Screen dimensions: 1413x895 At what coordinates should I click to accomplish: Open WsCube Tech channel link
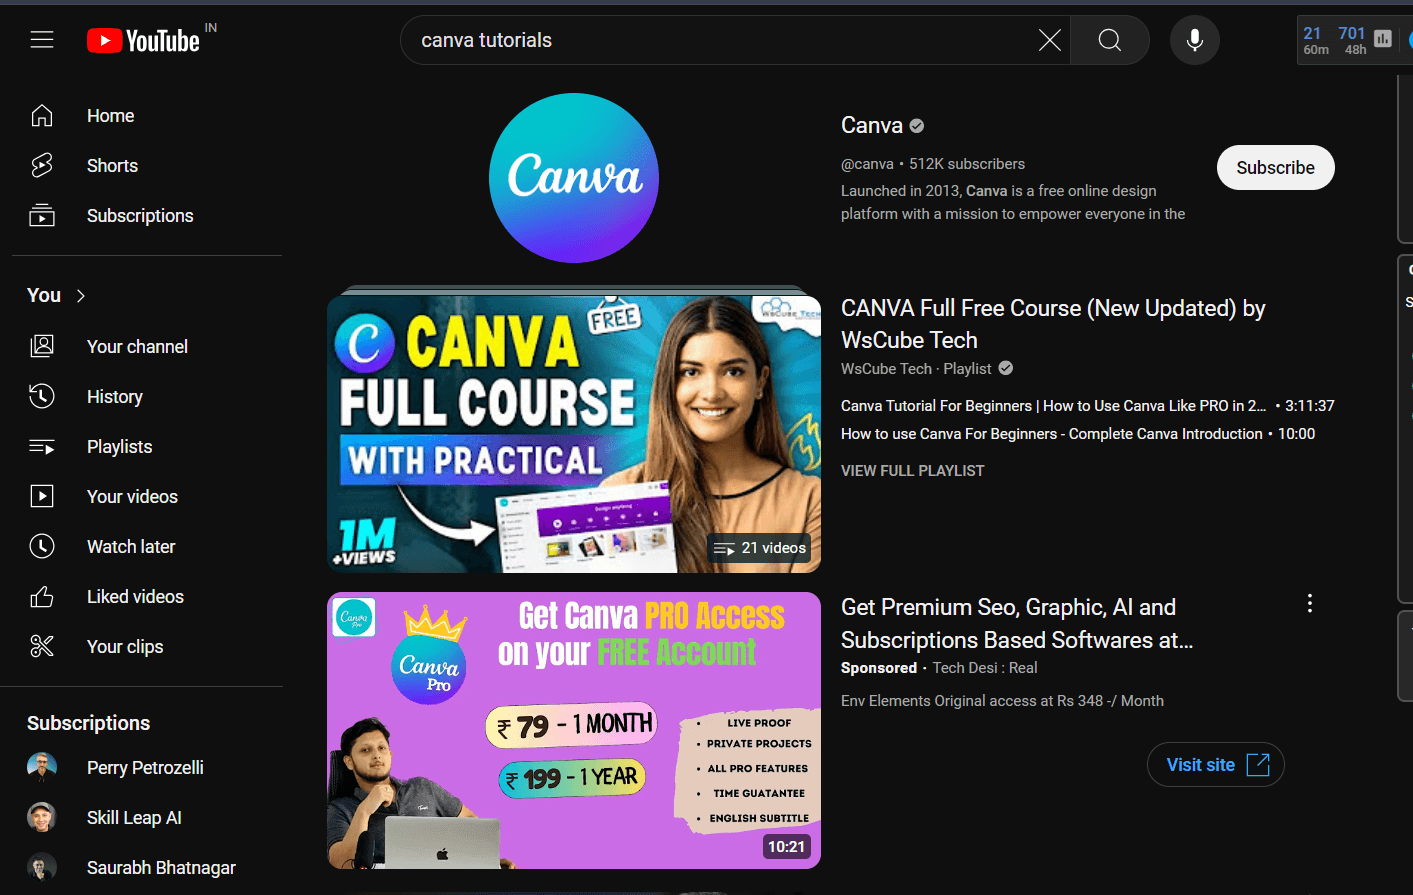tap(886, 369)
